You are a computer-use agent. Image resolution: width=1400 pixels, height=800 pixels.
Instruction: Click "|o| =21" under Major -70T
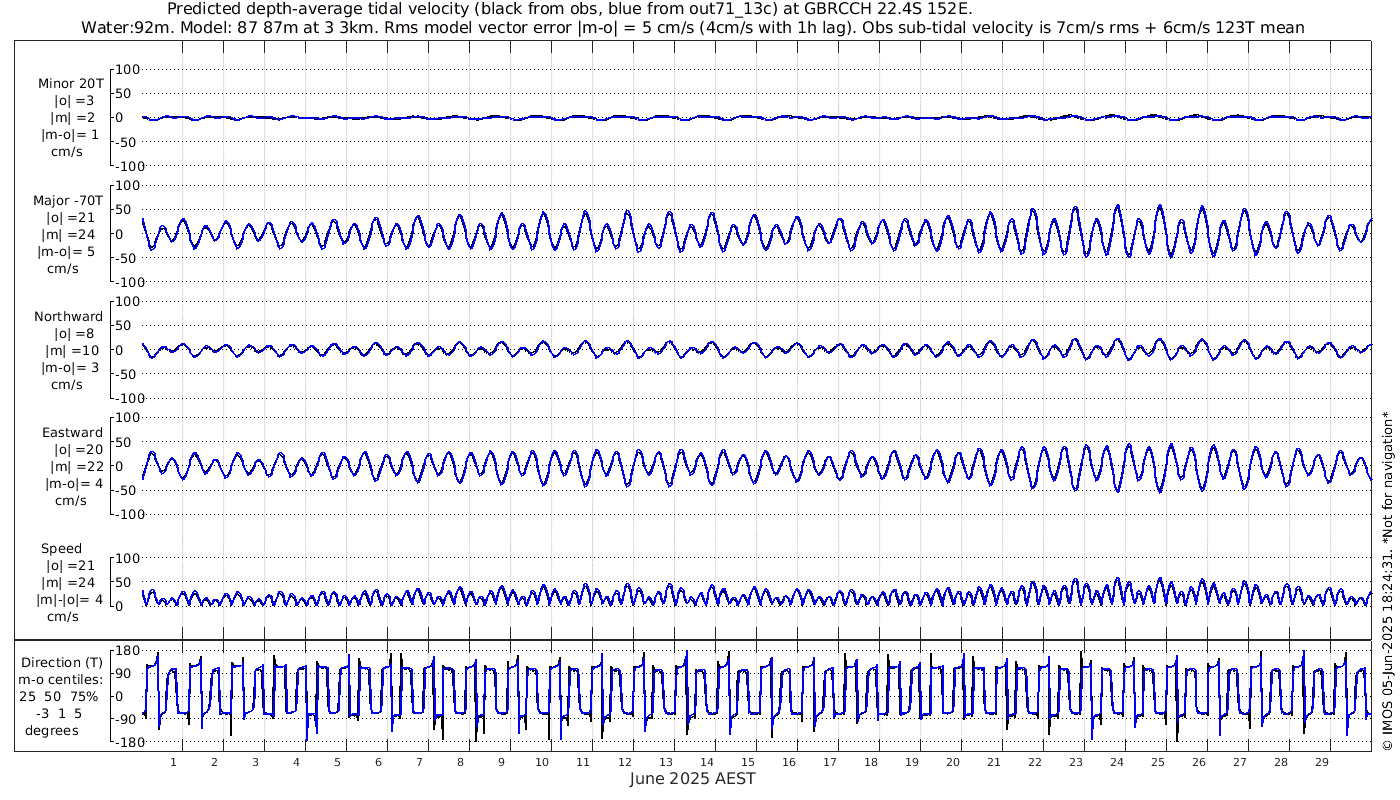(71, 217)
